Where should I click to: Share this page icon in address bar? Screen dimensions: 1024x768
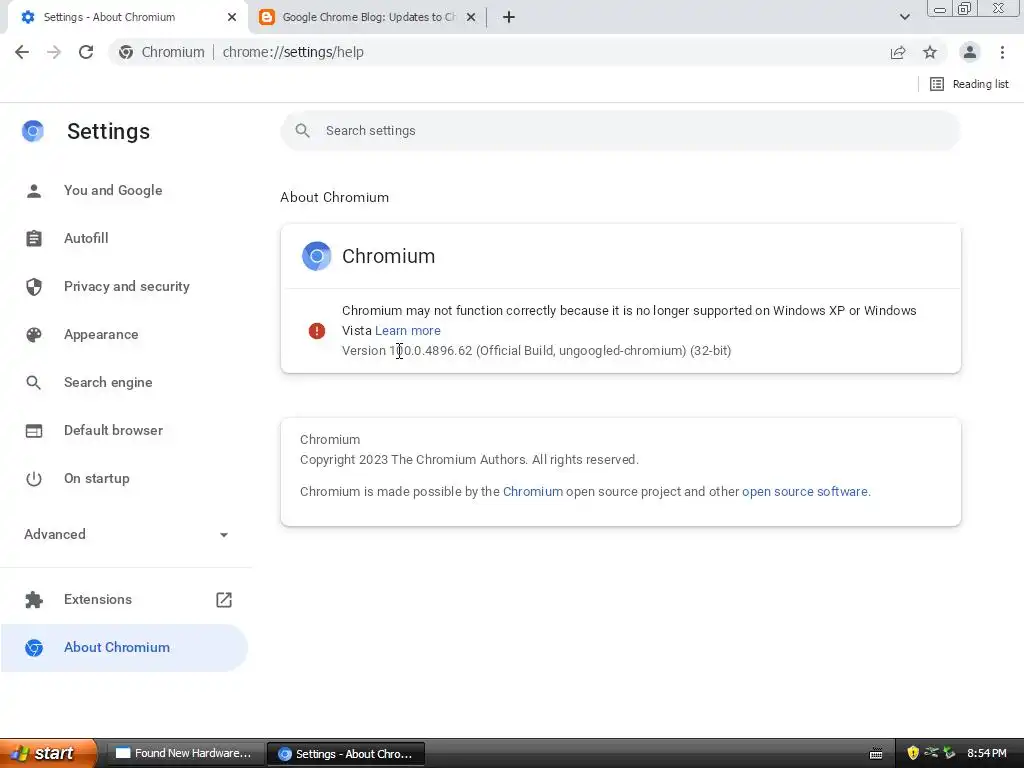[898, 52]
